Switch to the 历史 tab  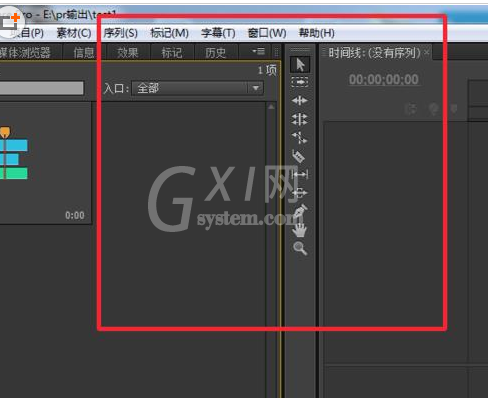pyautogui.click(x=215, y=53)
